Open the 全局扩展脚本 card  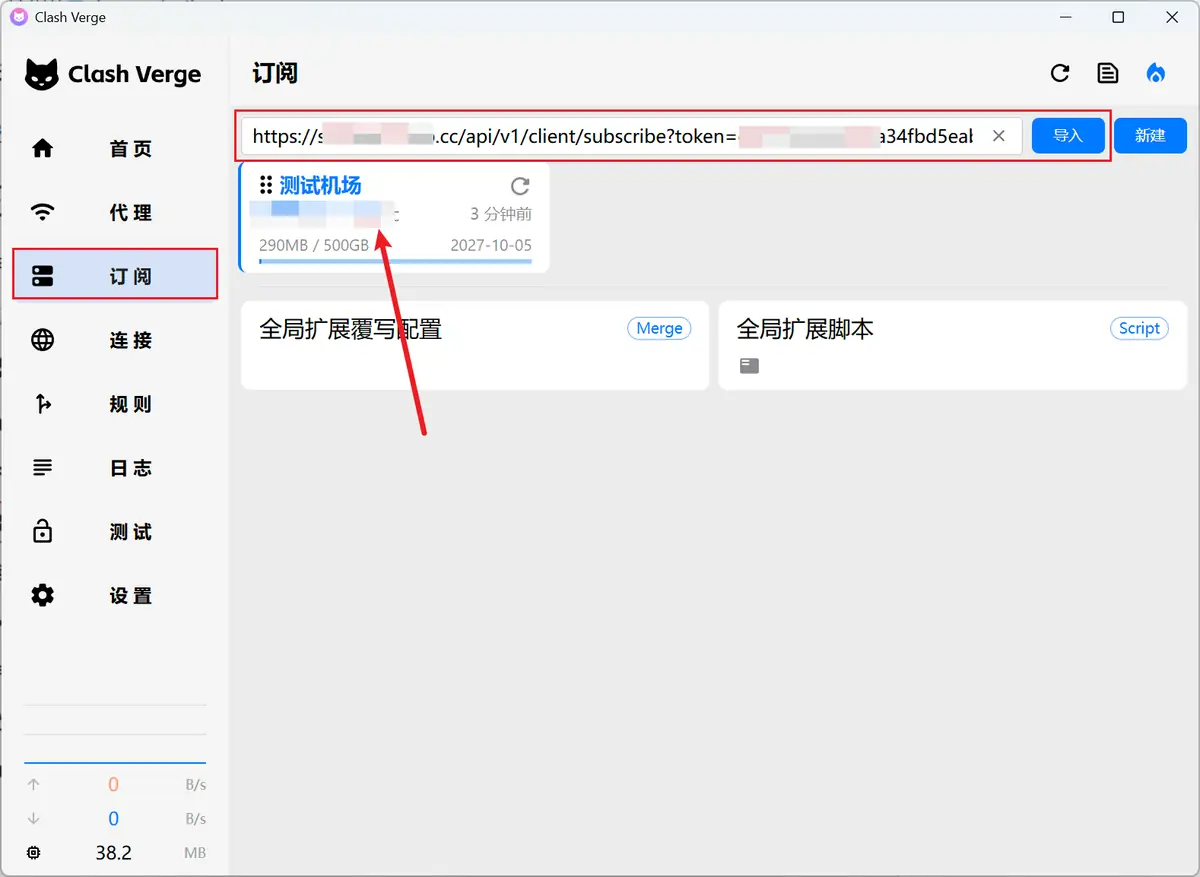(953, 346)
